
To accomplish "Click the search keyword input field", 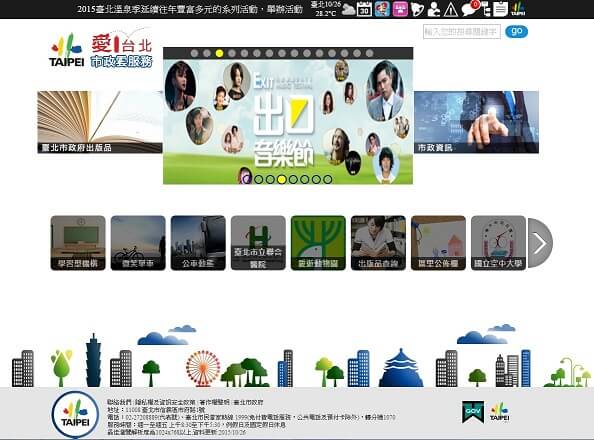I will pos(462,31).
